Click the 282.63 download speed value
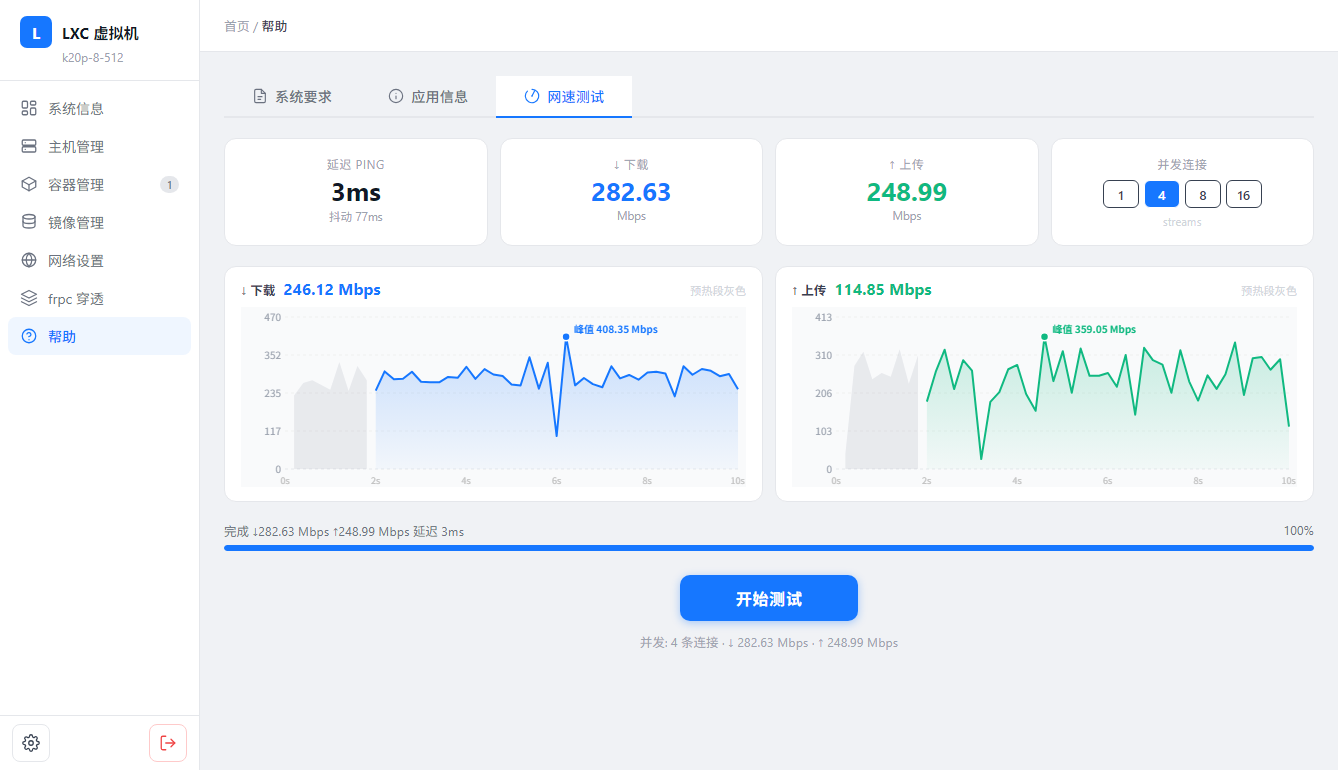The image size is (1338, 770). 631,192
